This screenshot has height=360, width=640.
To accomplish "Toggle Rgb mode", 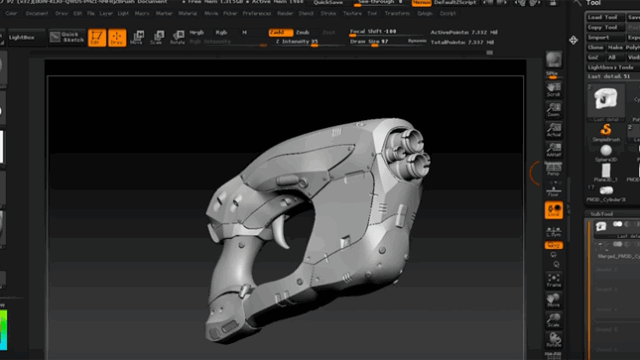I will [221, 32].
